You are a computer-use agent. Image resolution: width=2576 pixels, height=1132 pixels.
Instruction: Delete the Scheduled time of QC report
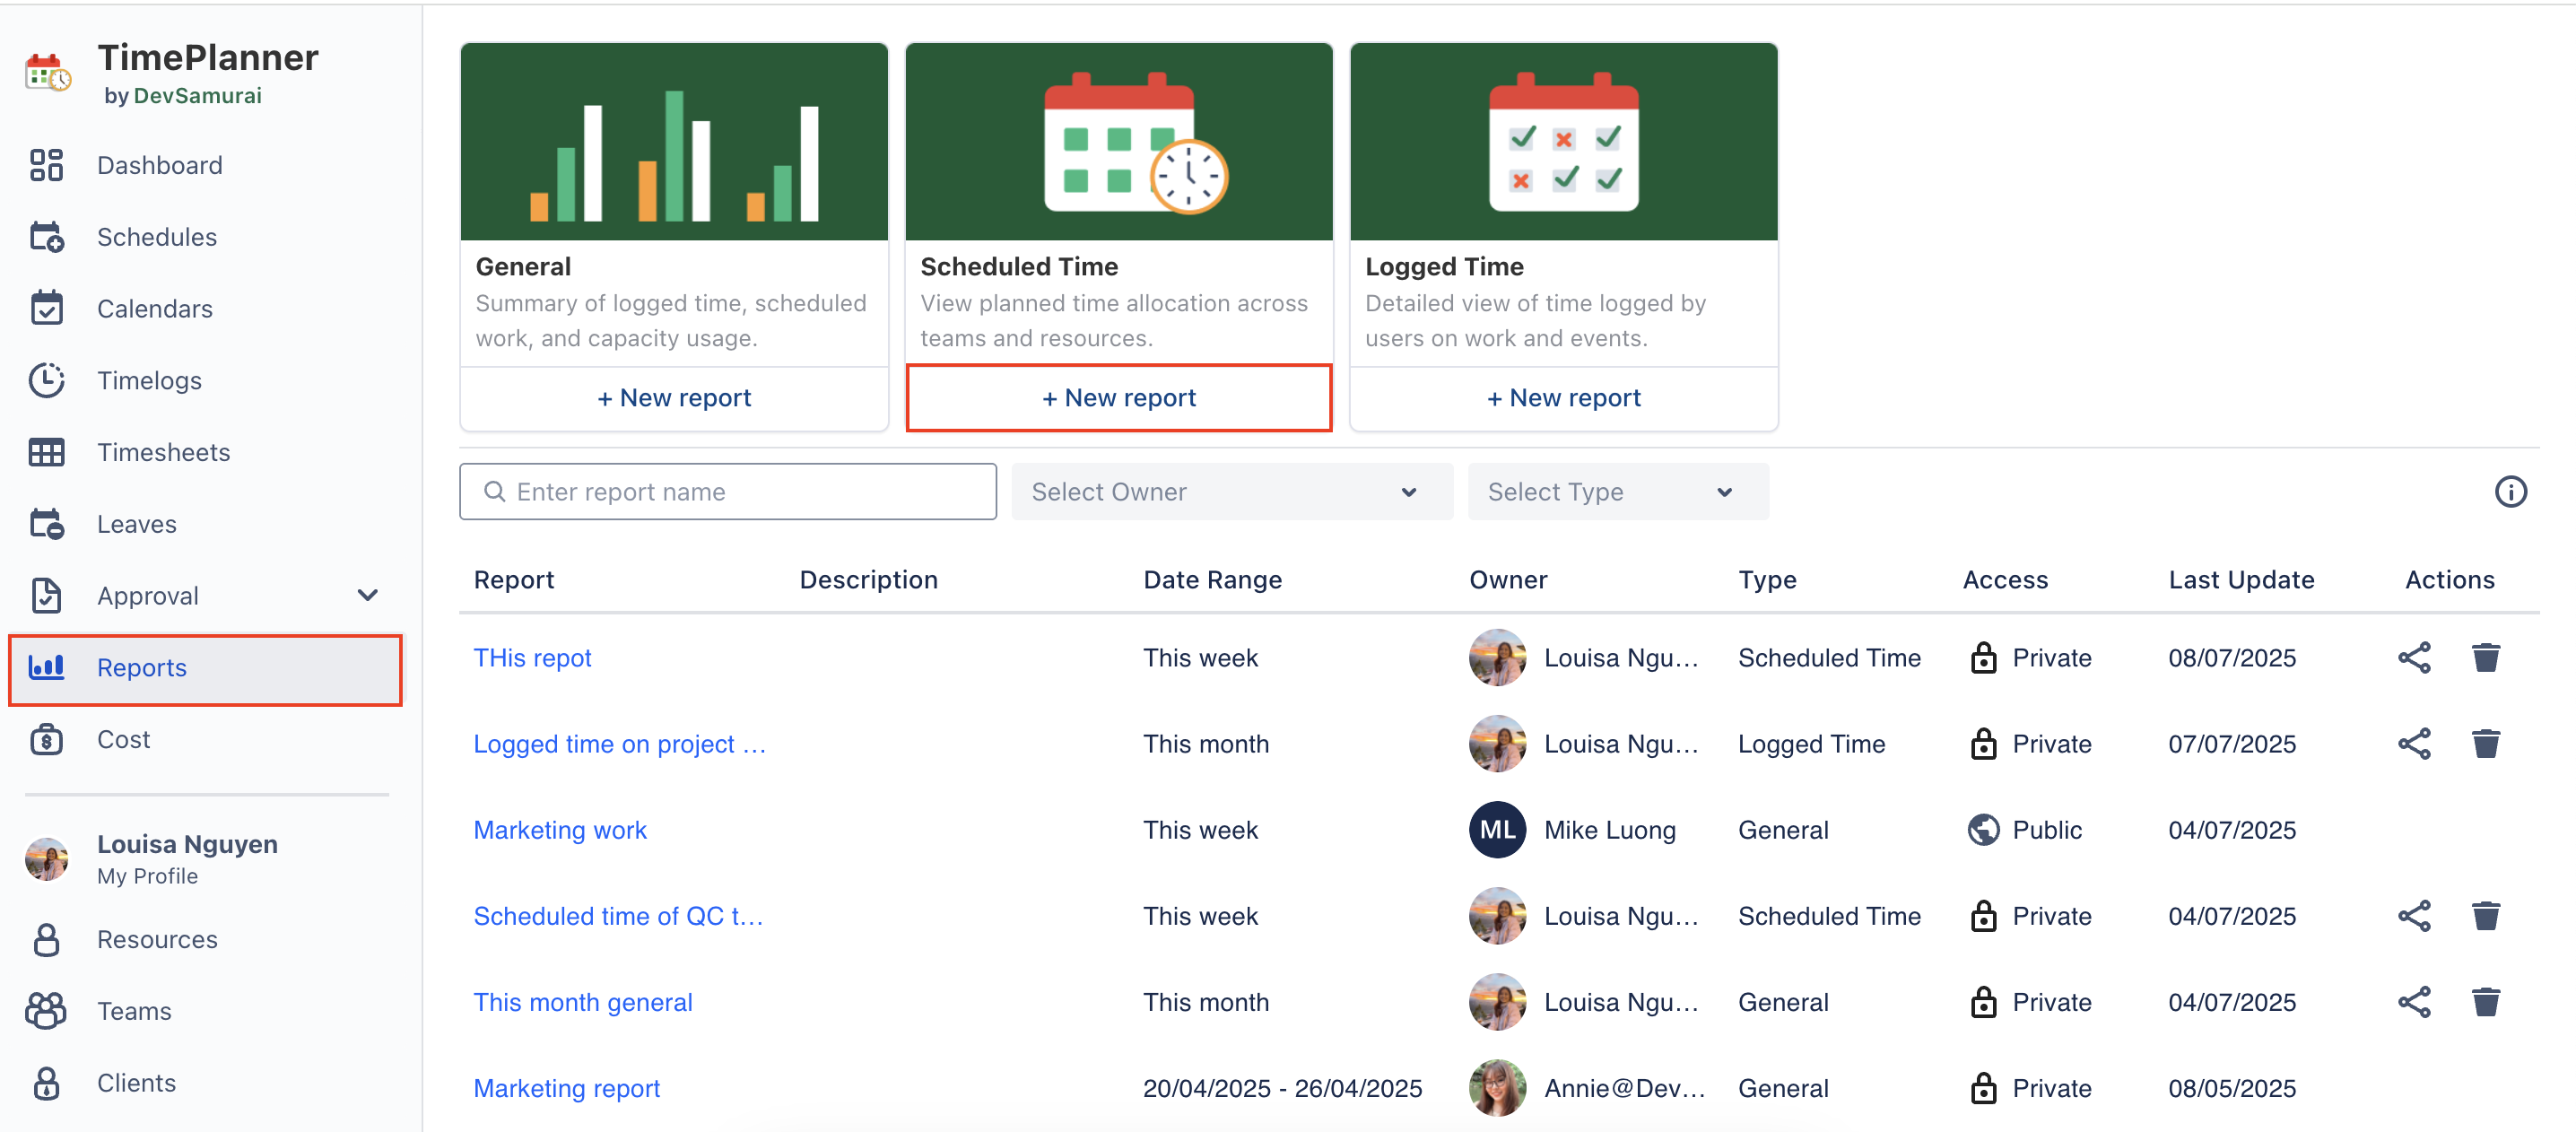[2485, 916]
